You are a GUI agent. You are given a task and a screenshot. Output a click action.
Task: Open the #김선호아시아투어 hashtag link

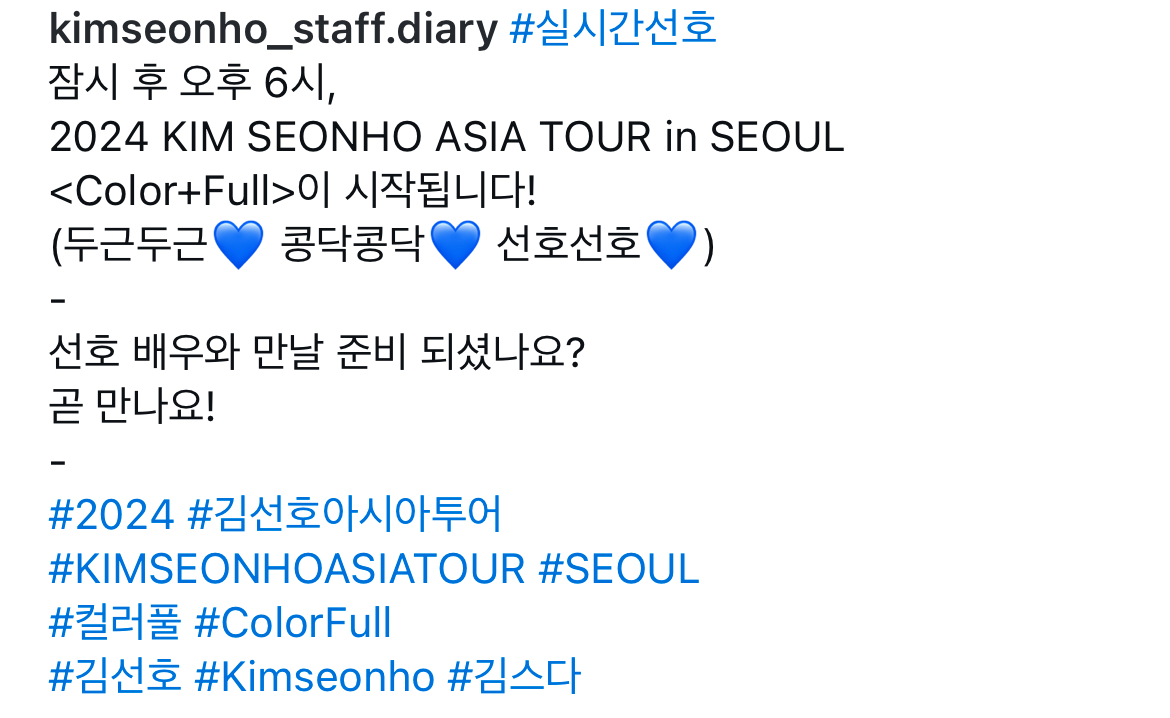345,516
